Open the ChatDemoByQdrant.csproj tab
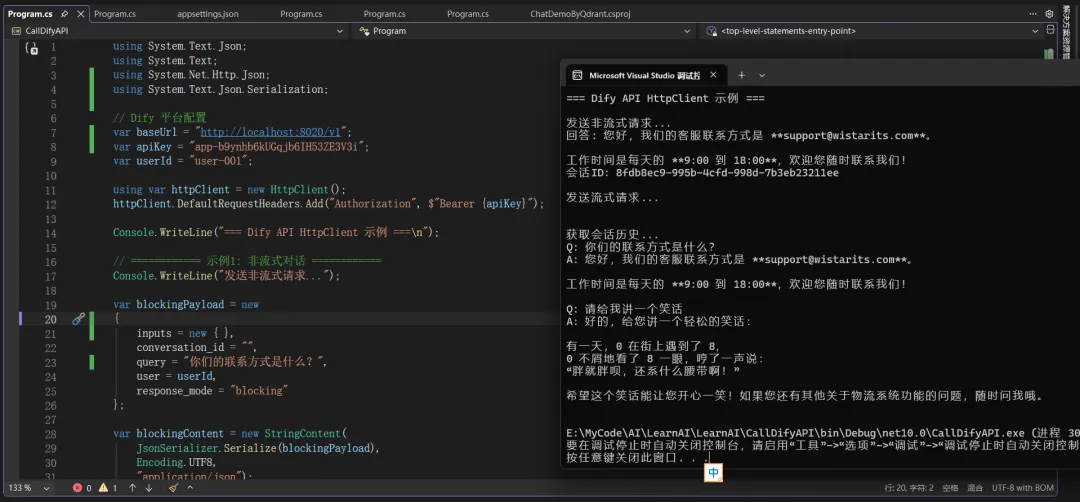1080x502 pixels. (580, 14)
